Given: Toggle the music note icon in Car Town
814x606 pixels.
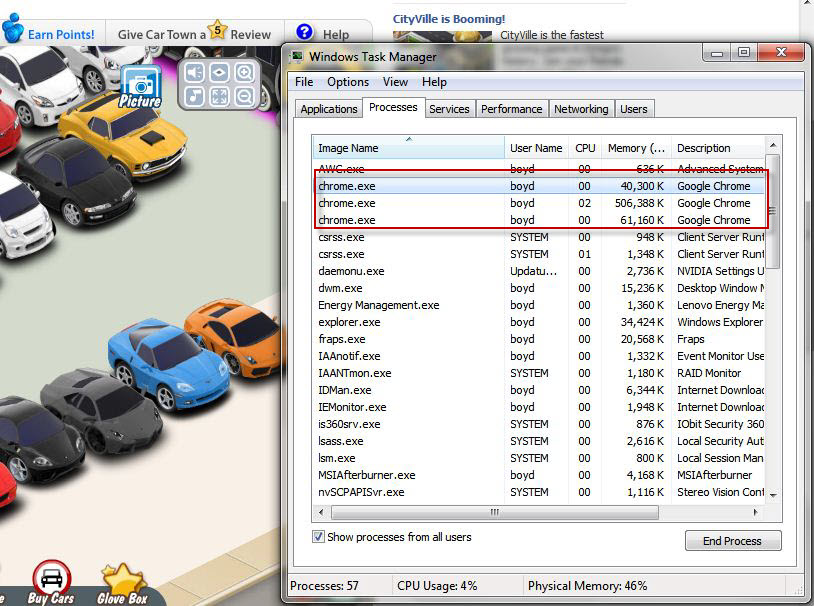Looking at the screenshot, I should [194, 96].
